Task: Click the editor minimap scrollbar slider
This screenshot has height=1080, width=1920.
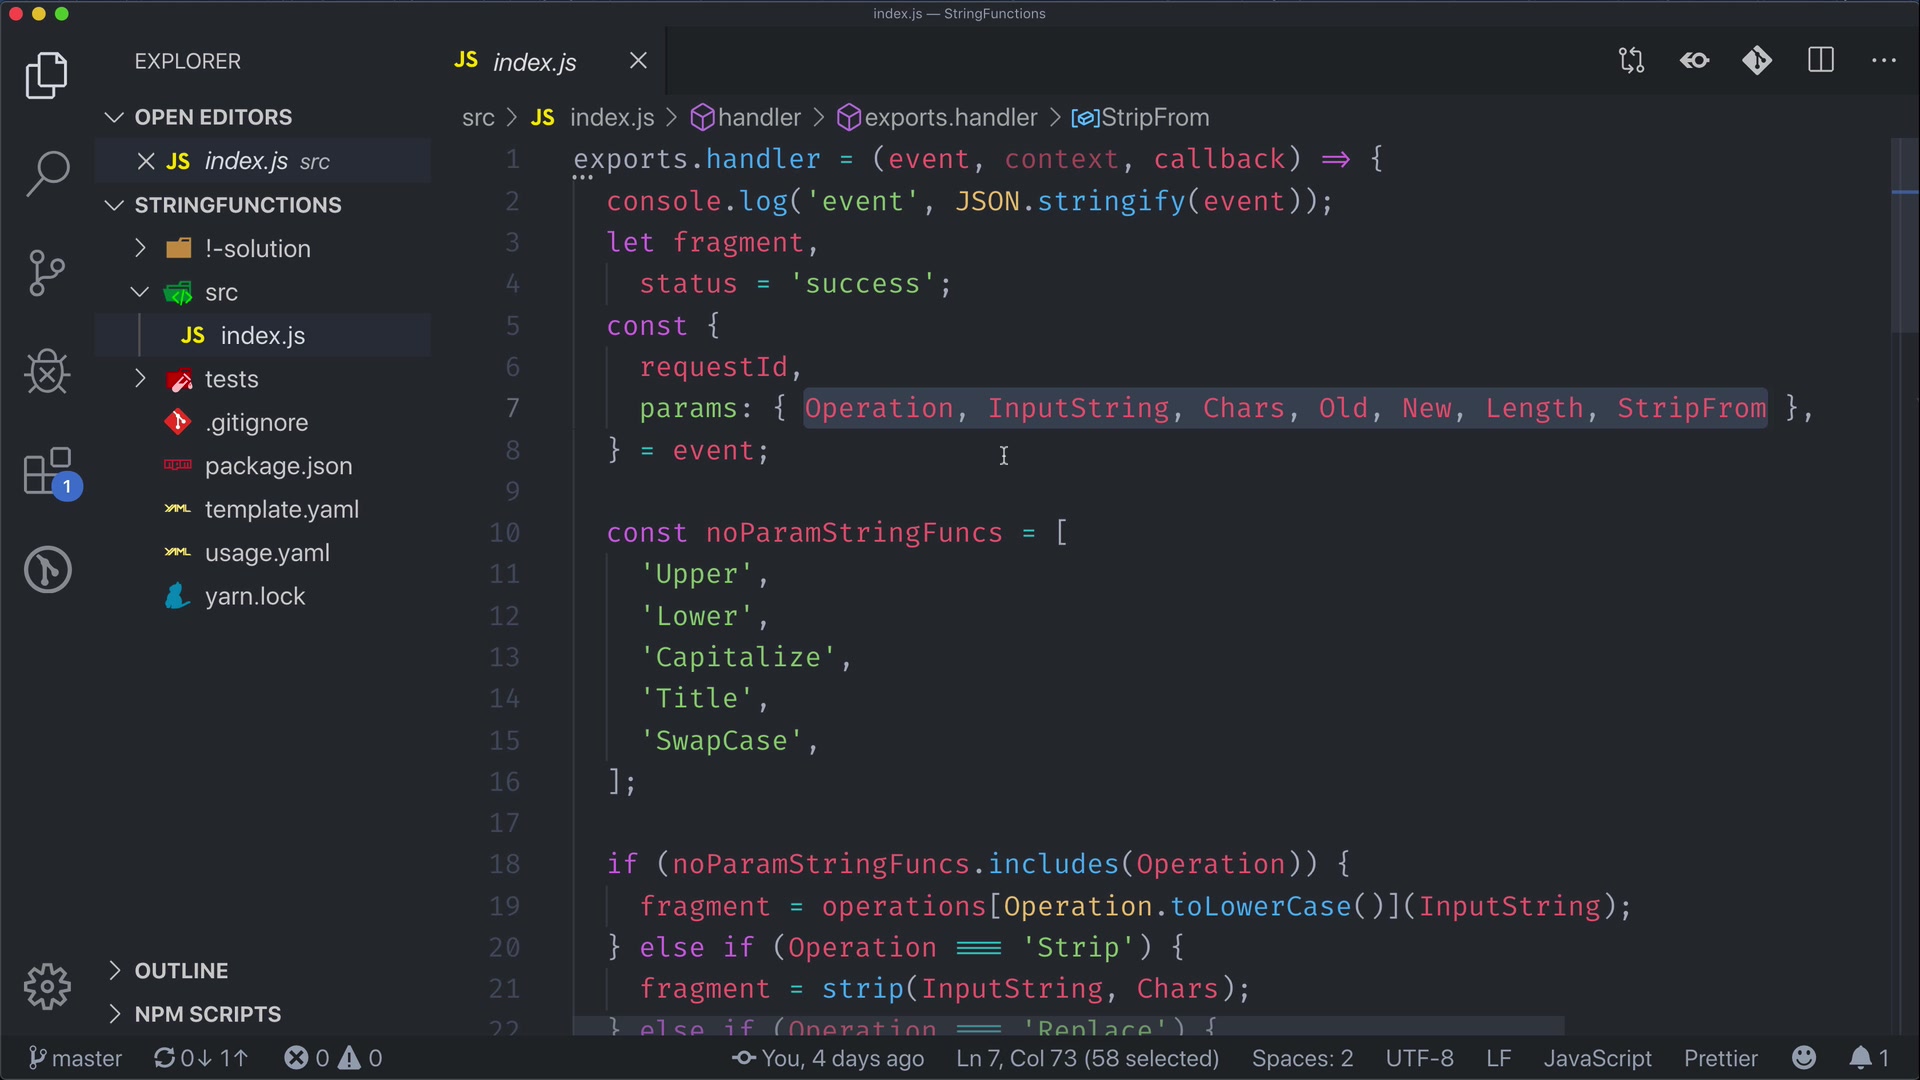Action: coord(1904,236)
